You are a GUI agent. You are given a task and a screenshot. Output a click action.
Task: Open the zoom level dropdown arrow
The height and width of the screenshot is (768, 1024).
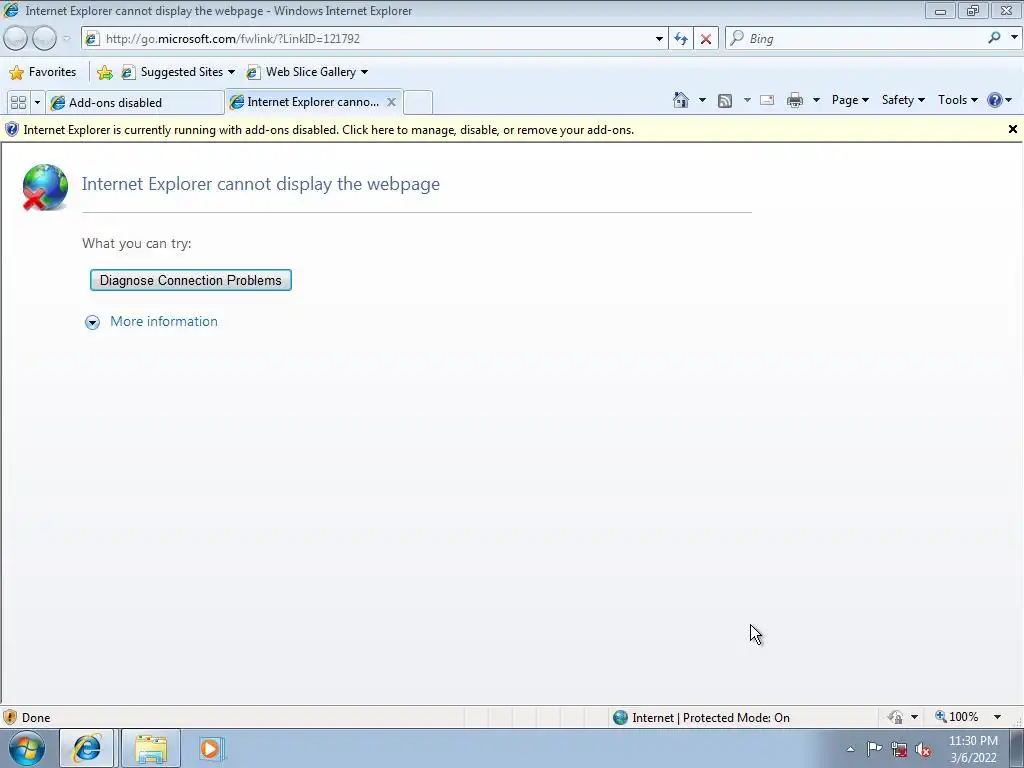(997, 717)
